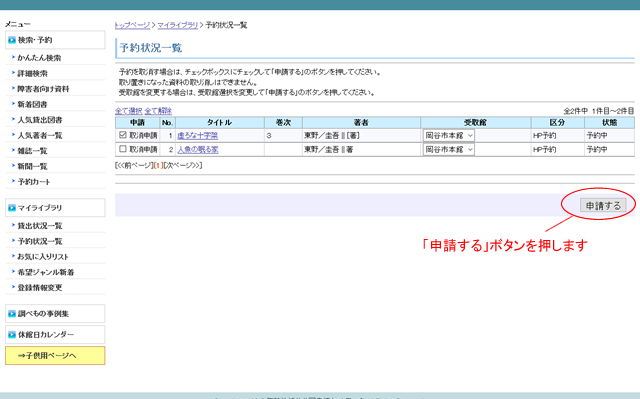Click the 受取館 column header
This screenshot has height=399, width=640.
(476, 122)
